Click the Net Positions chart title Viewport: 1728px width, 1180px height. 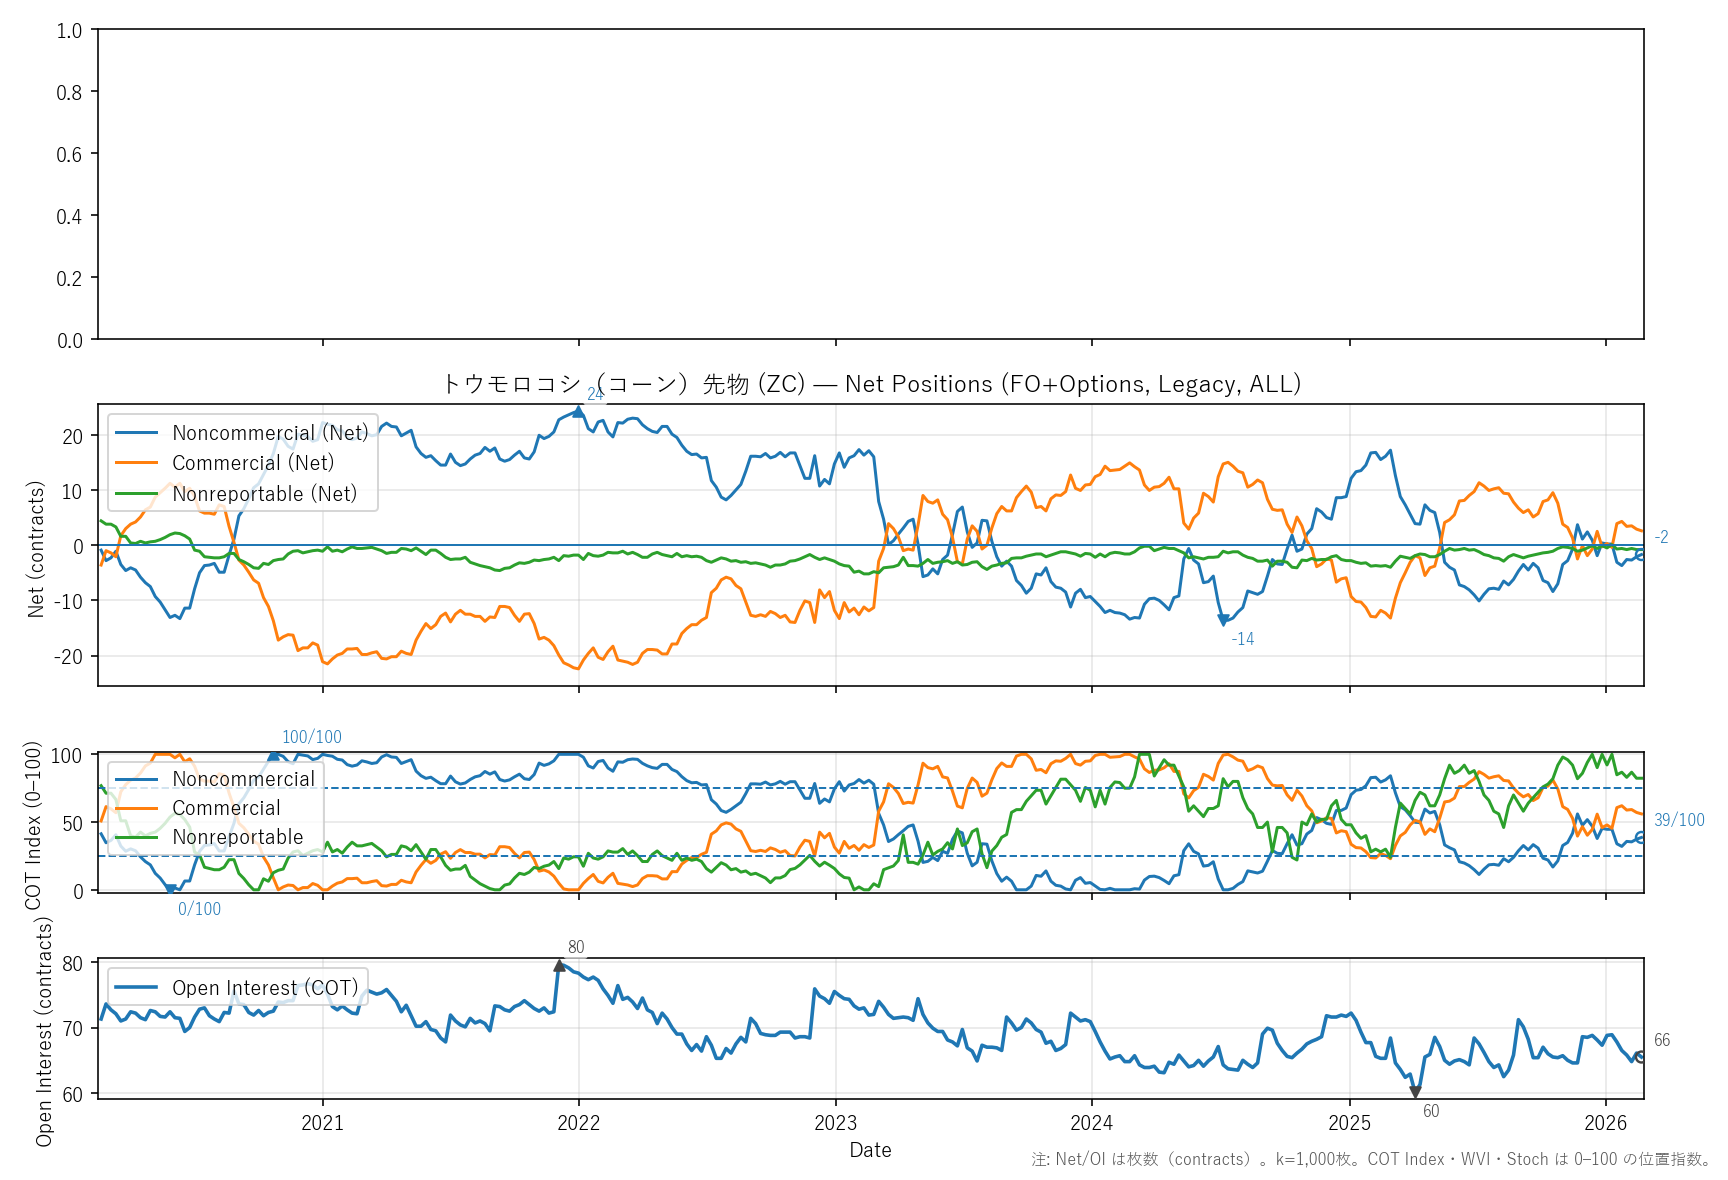(870, 384)
